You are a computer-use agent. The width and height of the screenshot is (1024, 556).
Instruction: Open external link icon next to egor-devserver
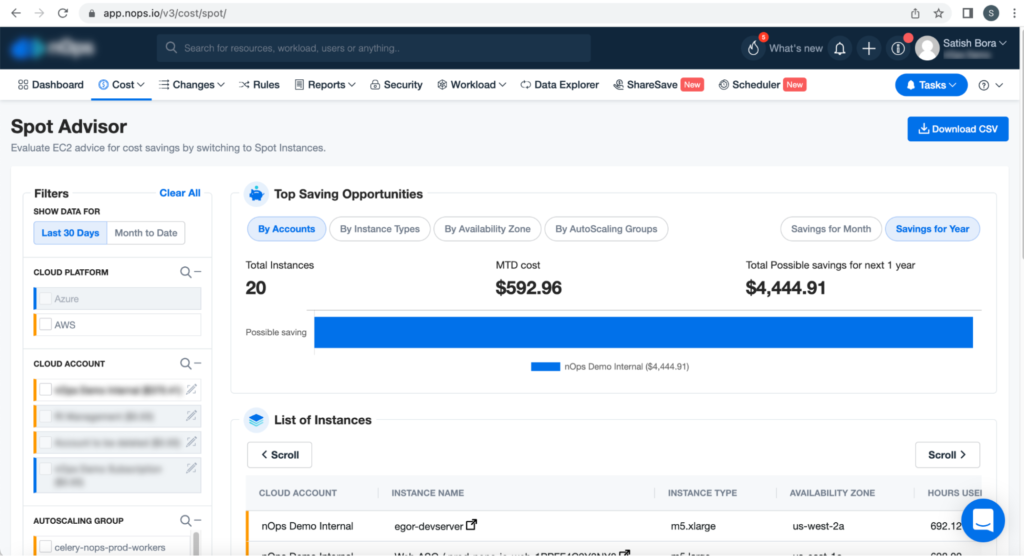point(472,525)
